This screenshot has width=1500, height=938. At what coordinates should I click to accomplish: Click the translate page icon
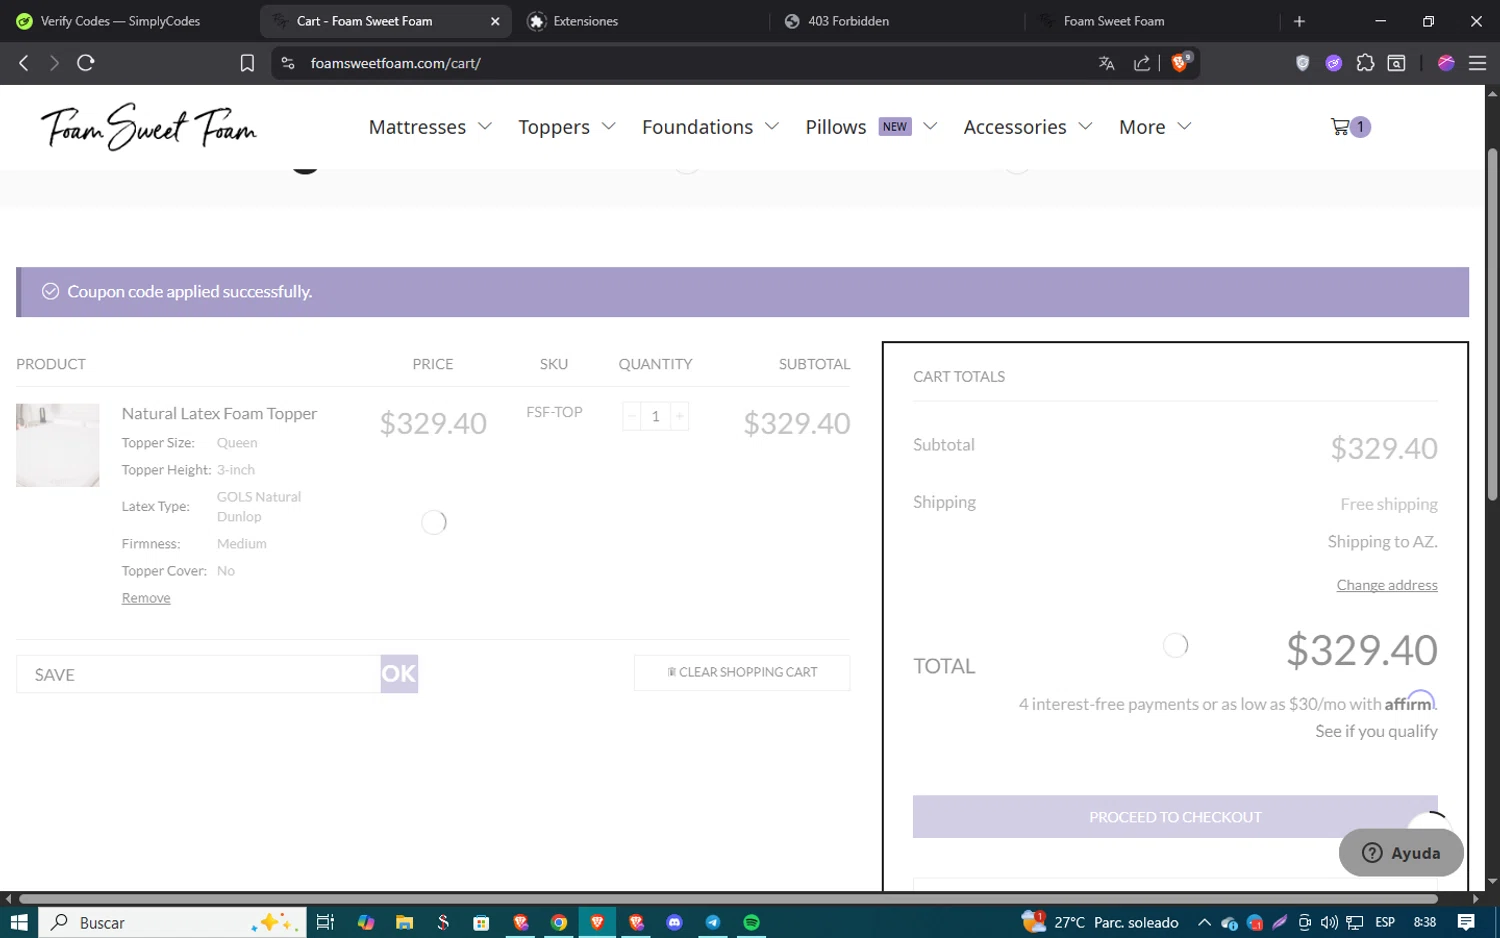coord(1106,63)
